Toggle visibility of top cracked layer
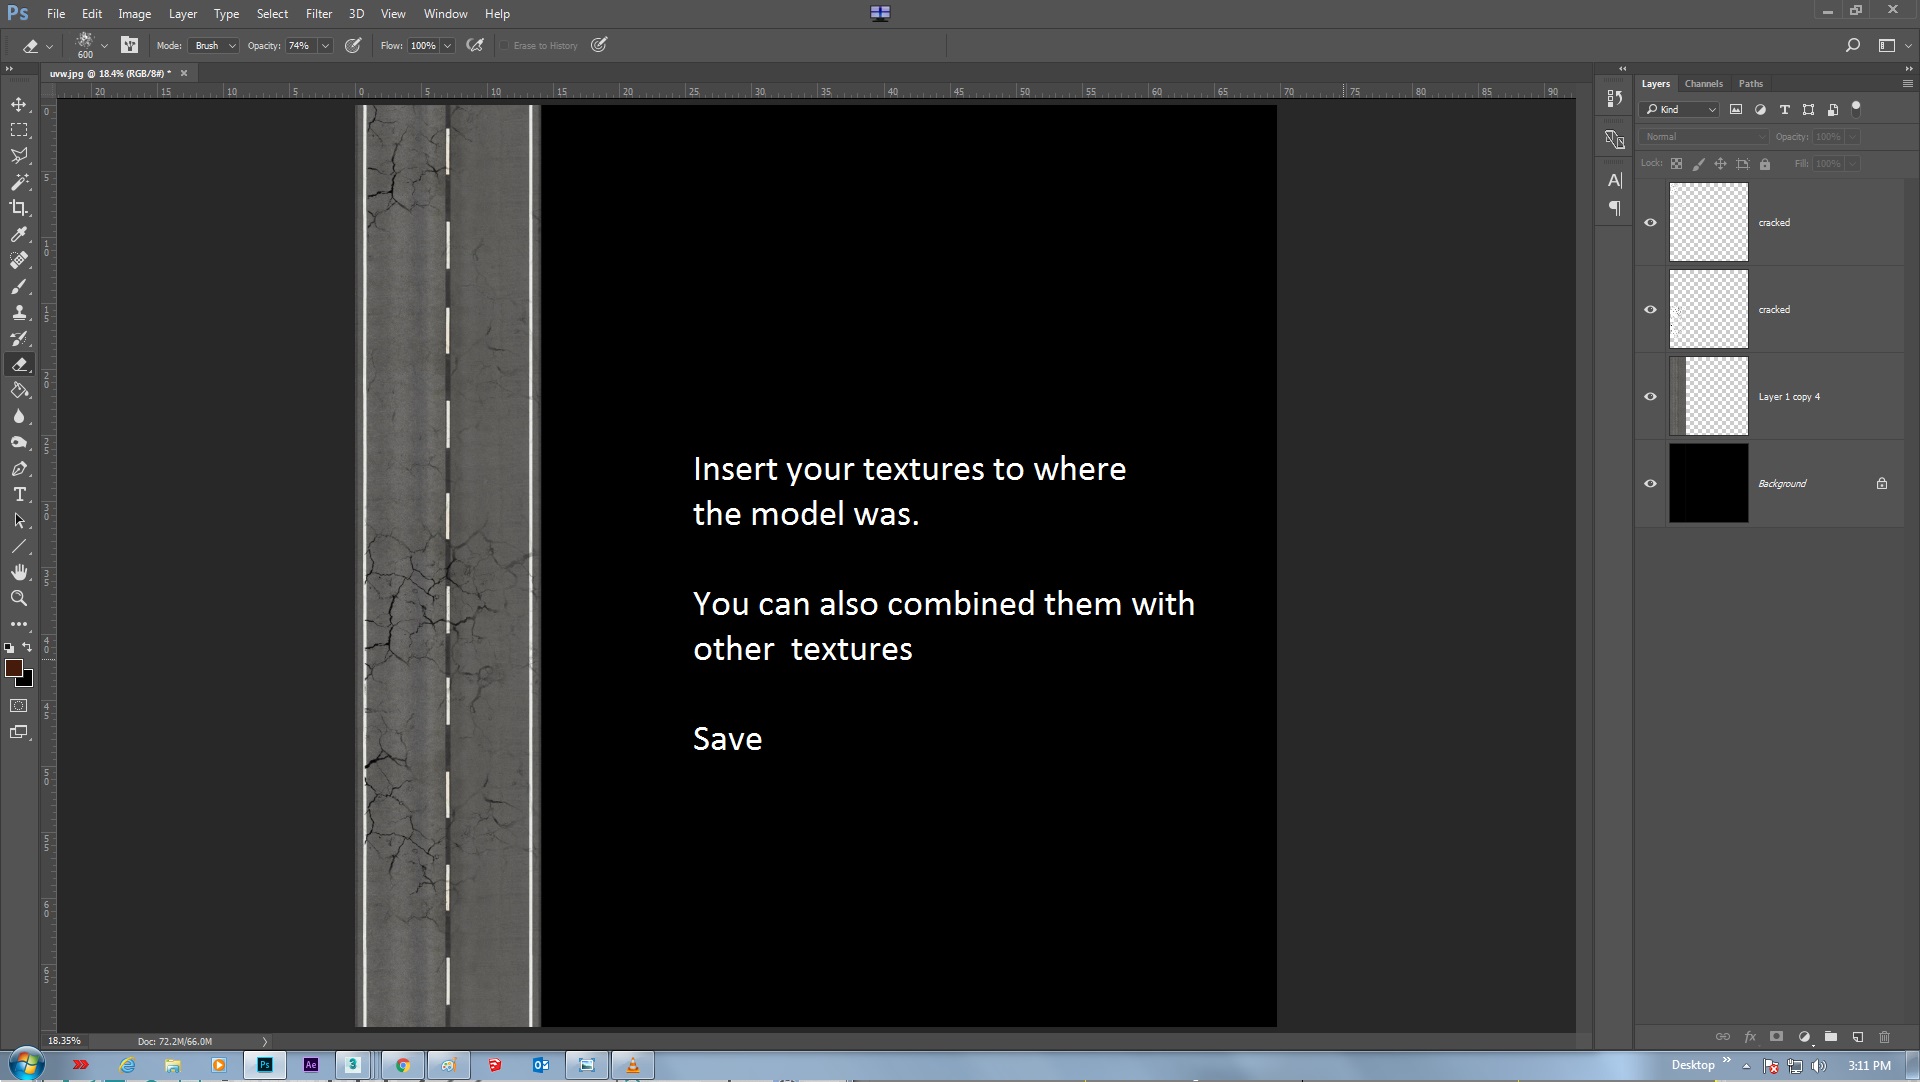The width and height of the screenshot is (1920, 1082). pos(1650,221)
